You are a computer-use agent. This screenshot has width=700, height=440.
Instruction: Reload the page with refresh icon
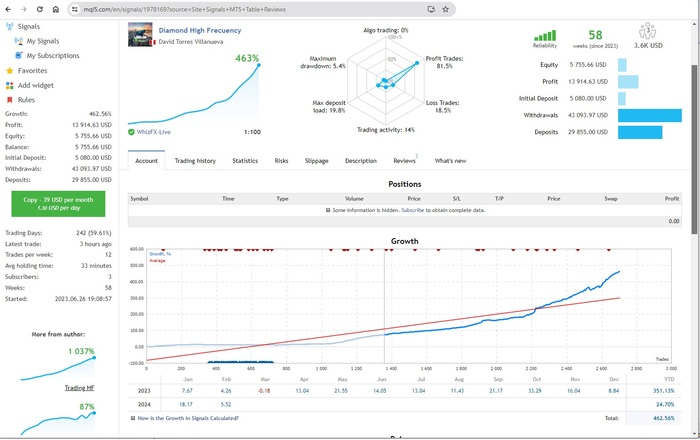pos(40,9)
